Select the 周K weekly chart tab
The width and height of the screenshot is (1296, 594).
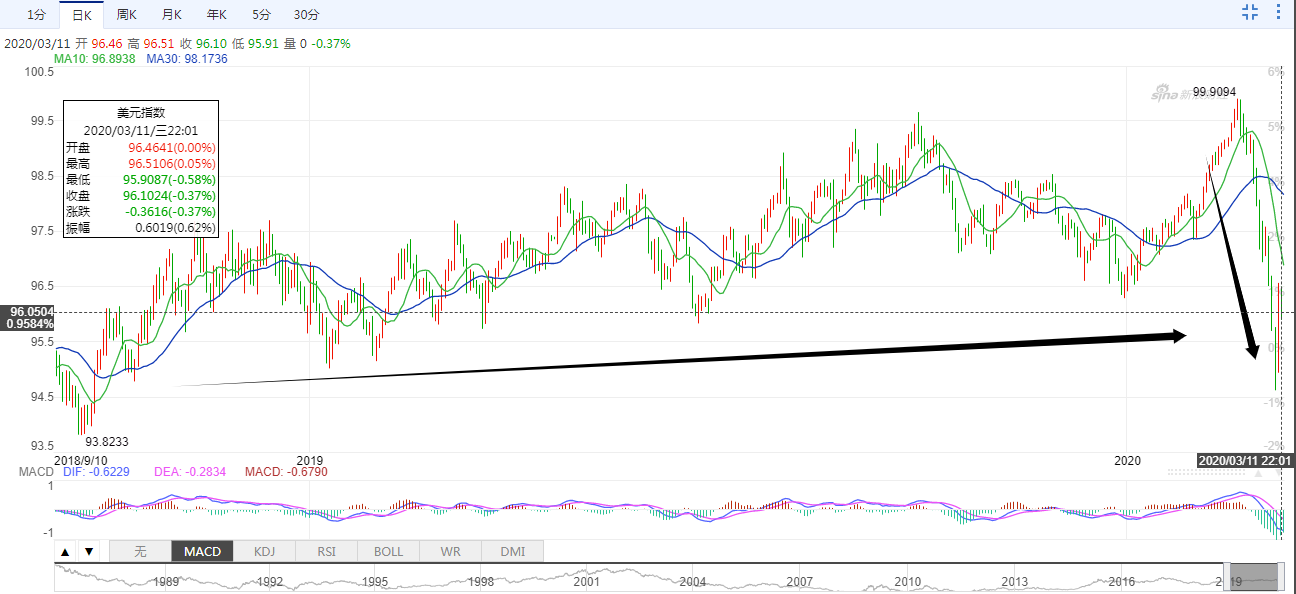pos(127,14)
